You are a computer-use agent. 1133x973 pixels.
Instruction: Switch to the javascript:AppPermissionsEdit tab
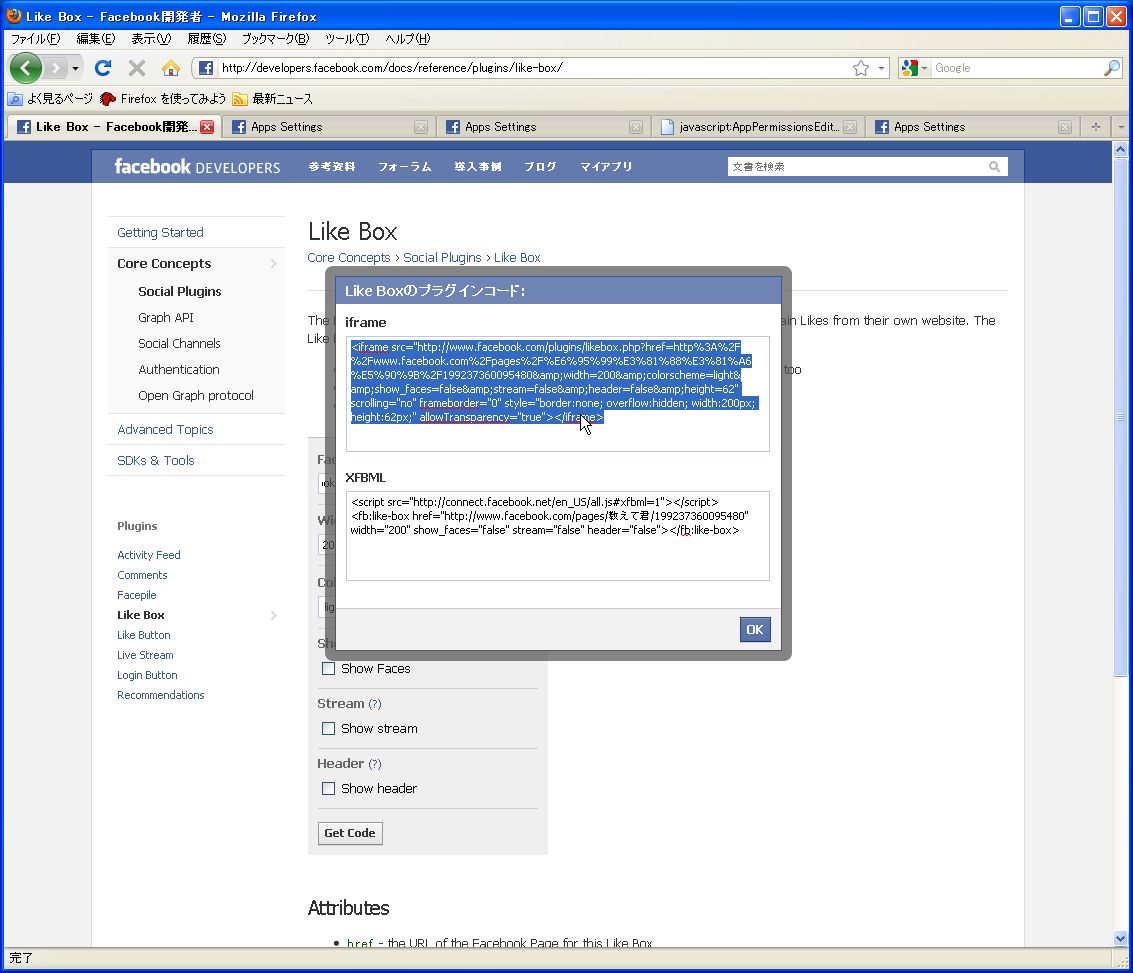click(758, 127)
